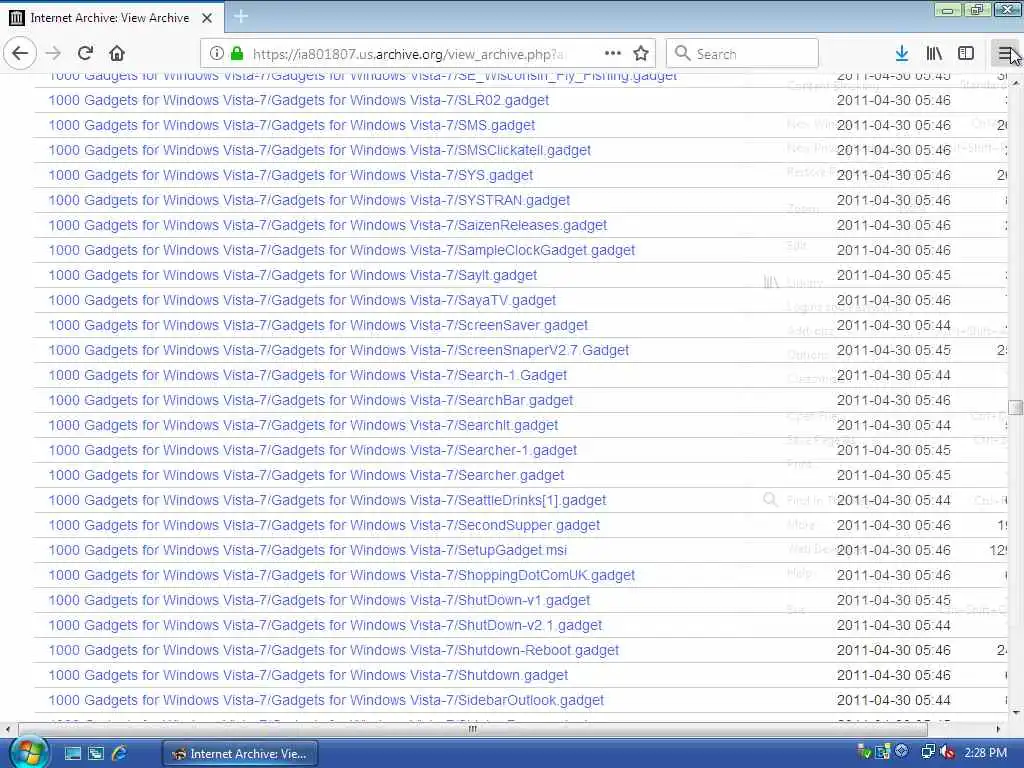Open a new tab with plus button

(241, 16)
